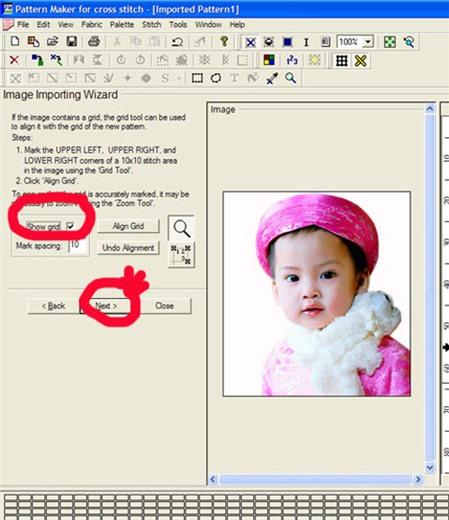Viewport: 449px width, 520px height.
Task: Toggle the grid display icon
Action: point(342,61)
